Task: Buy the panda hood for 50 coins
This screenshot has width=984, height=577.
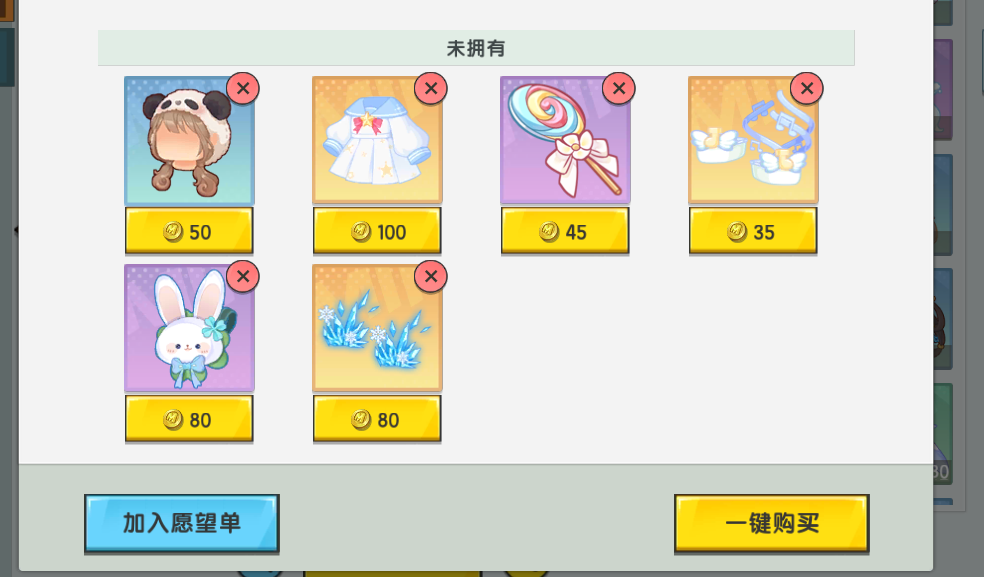Action: pyautogui.click(x=189, y=231)
